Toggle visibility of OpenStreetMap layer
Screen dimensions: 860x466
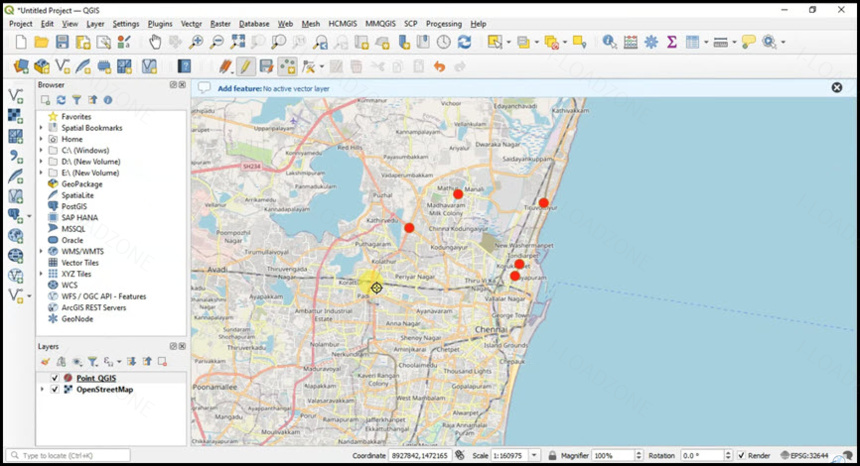coord(54,390)
